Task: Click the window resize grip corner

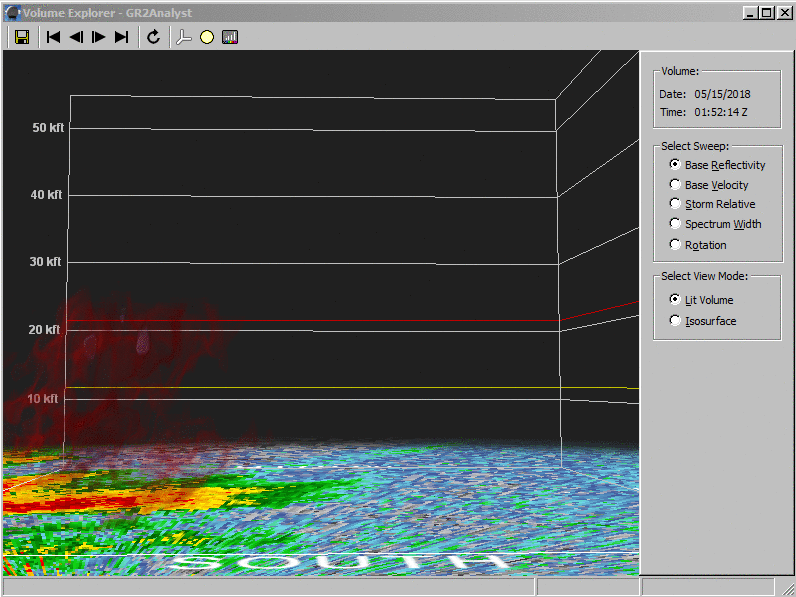Action: coord(788,589)
